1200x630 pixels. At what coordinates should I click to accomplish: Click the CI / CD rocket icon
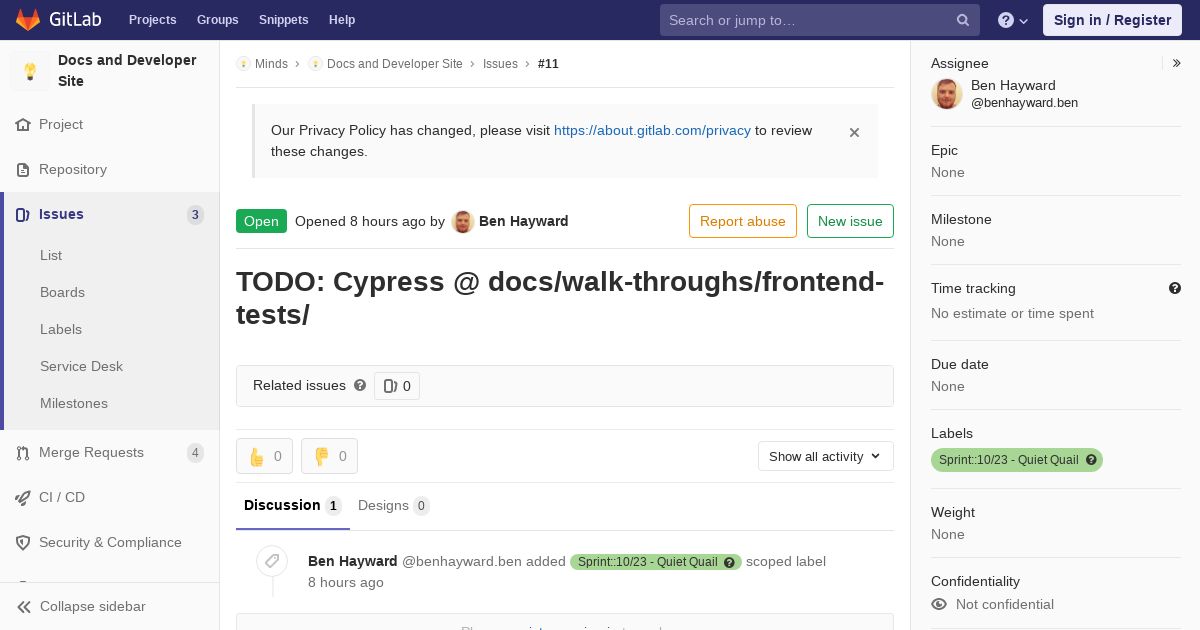tap(23, 498)
